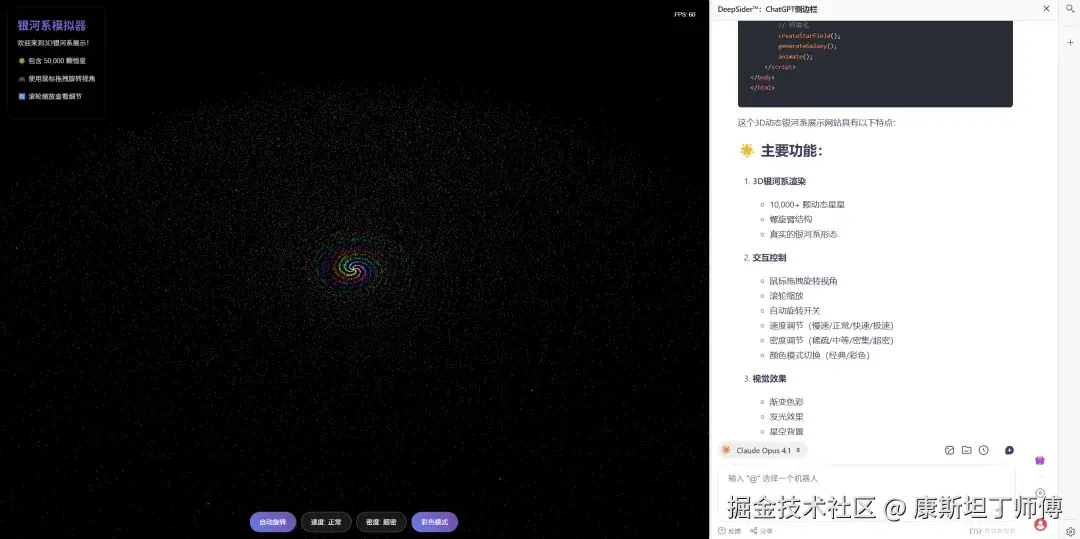1080x539 pixels.
Task: Click the 视觉效果 list heading
Action: coord(769,379)
